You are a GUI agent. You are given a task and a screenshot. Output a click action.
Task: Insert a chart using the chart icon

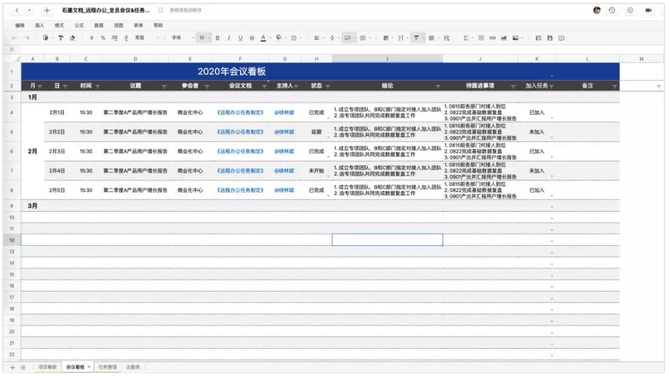pos(504,38)
